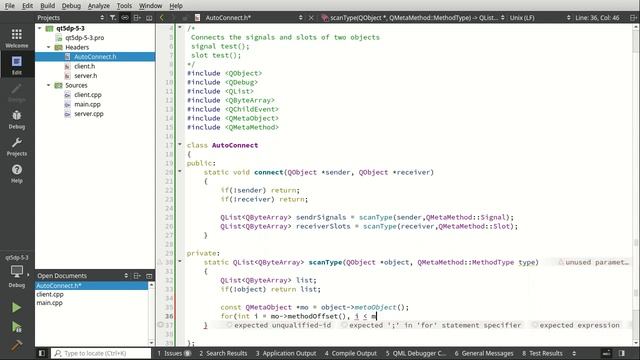Screen dimensions: 640x360
Task: Select qt5dp-5-3.pro in project tree
Action: [84, 38]
